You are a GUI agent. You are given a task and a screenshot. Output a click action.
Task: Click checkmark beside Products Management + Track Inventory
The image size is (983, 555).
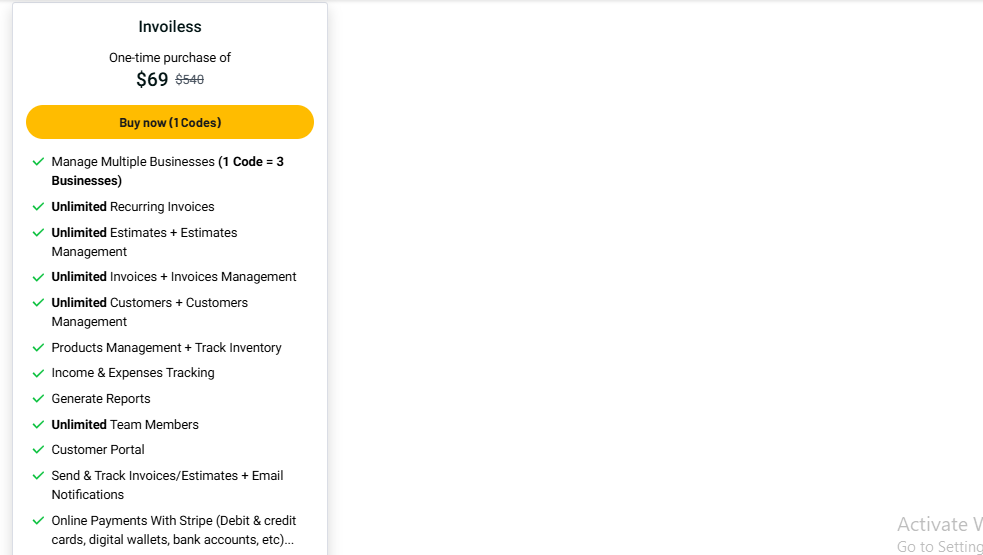pyautogui.click(x=38, y=347)
